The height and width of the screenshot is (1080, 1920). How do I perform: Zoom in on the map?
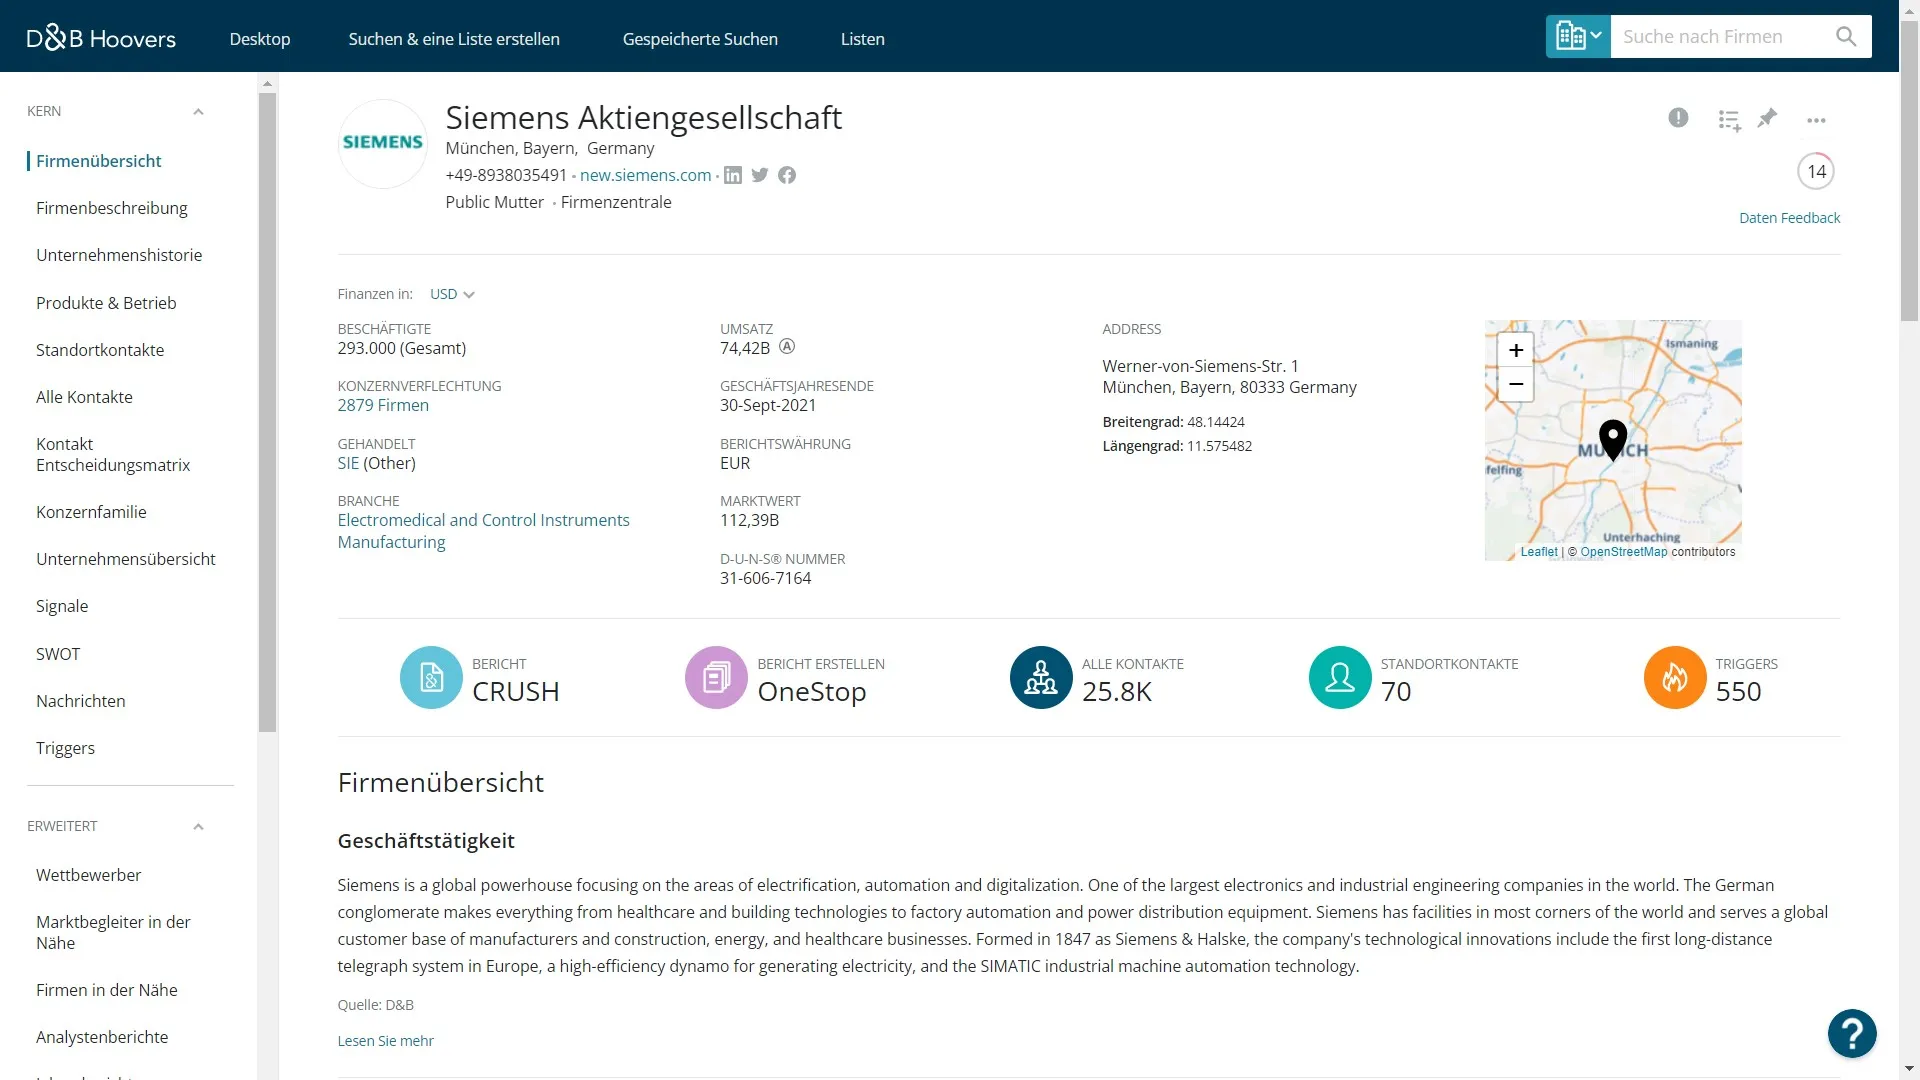click(x=1515, y=350)
